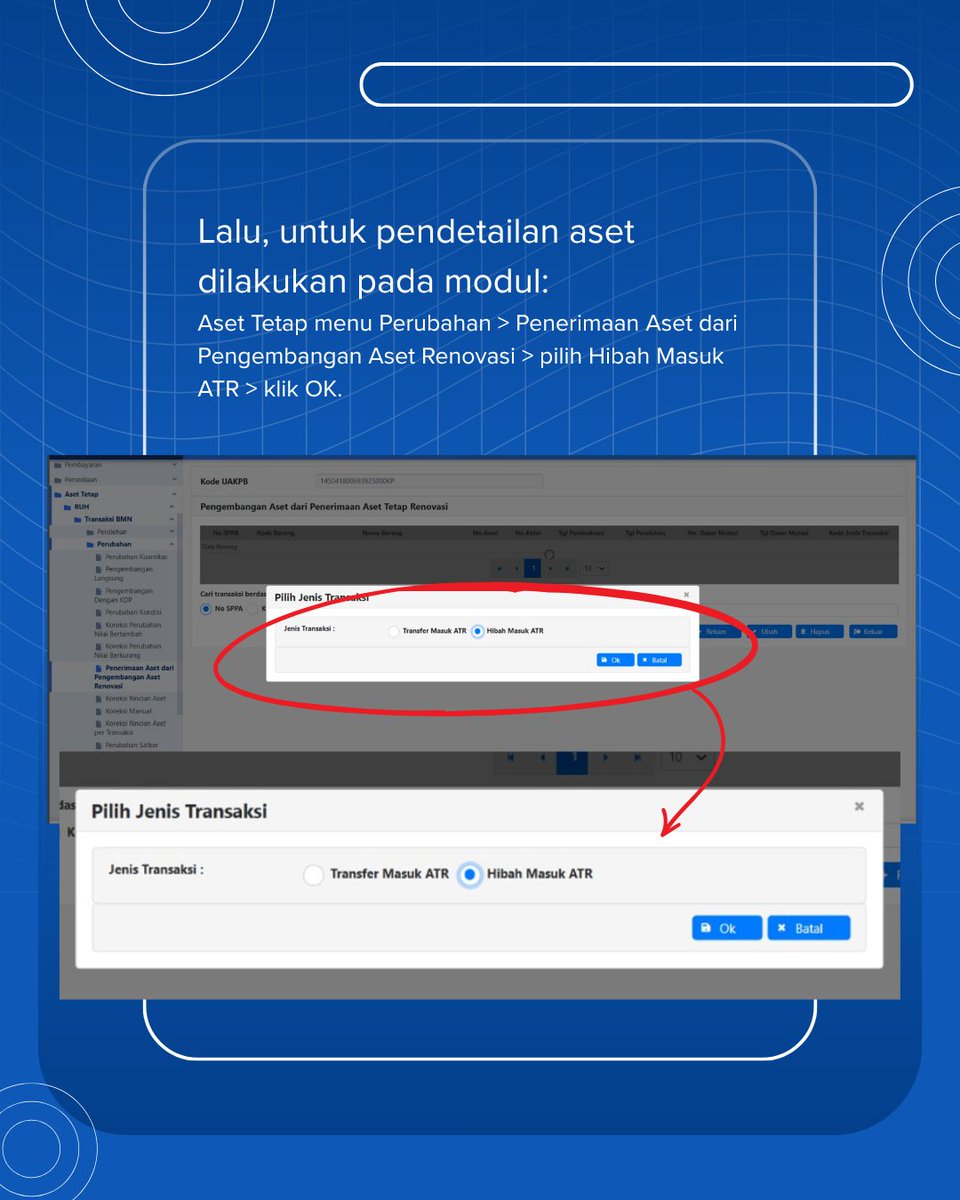Open Koreksi Perubahan Nilai Berkurang entry

pyautogui.click(x=130, y=651)
